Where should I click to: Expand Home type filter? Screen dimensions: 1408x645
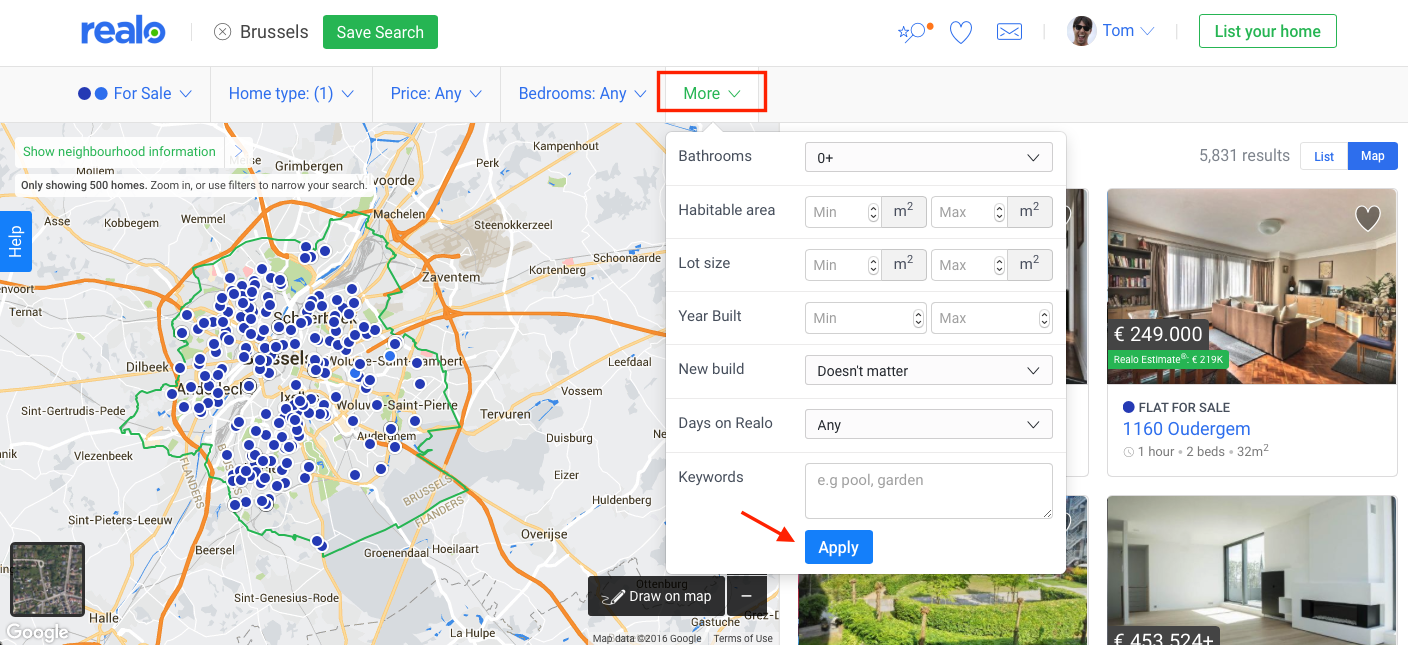[x=291, y=93]
